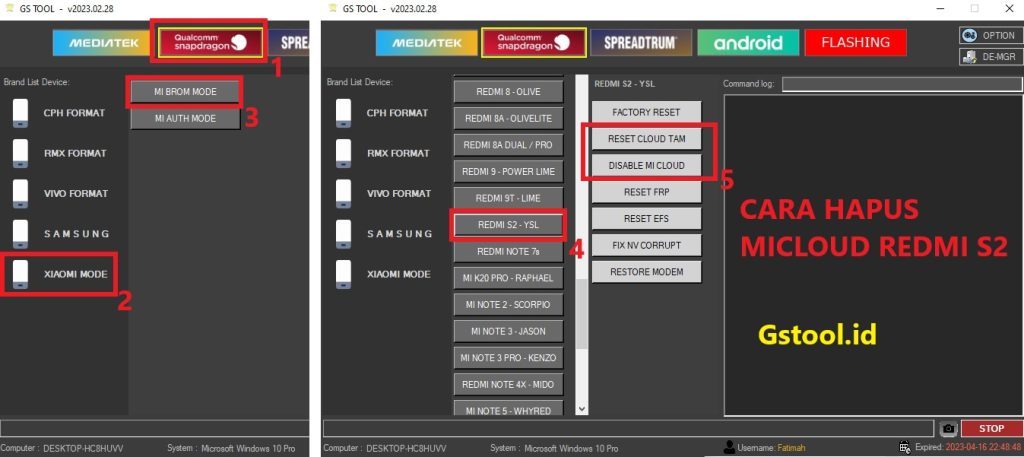Click the camera screenshot icon
This screenshot has height=457, width=1024.
click(948, 429)
